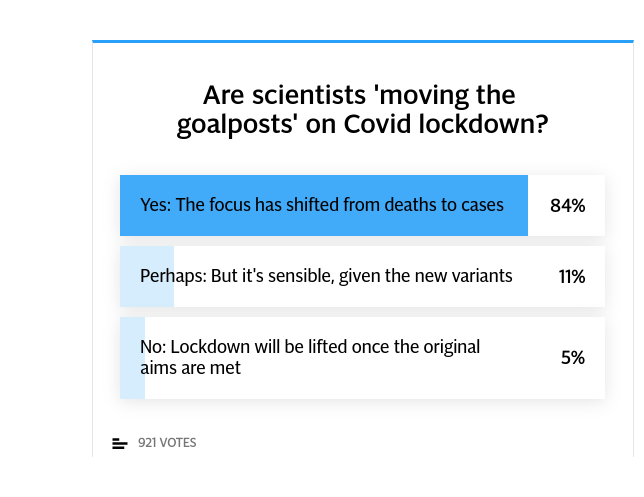
Task: Choose the "Perhaps: But it's sensible" answer
Action: tap(326, 276)
